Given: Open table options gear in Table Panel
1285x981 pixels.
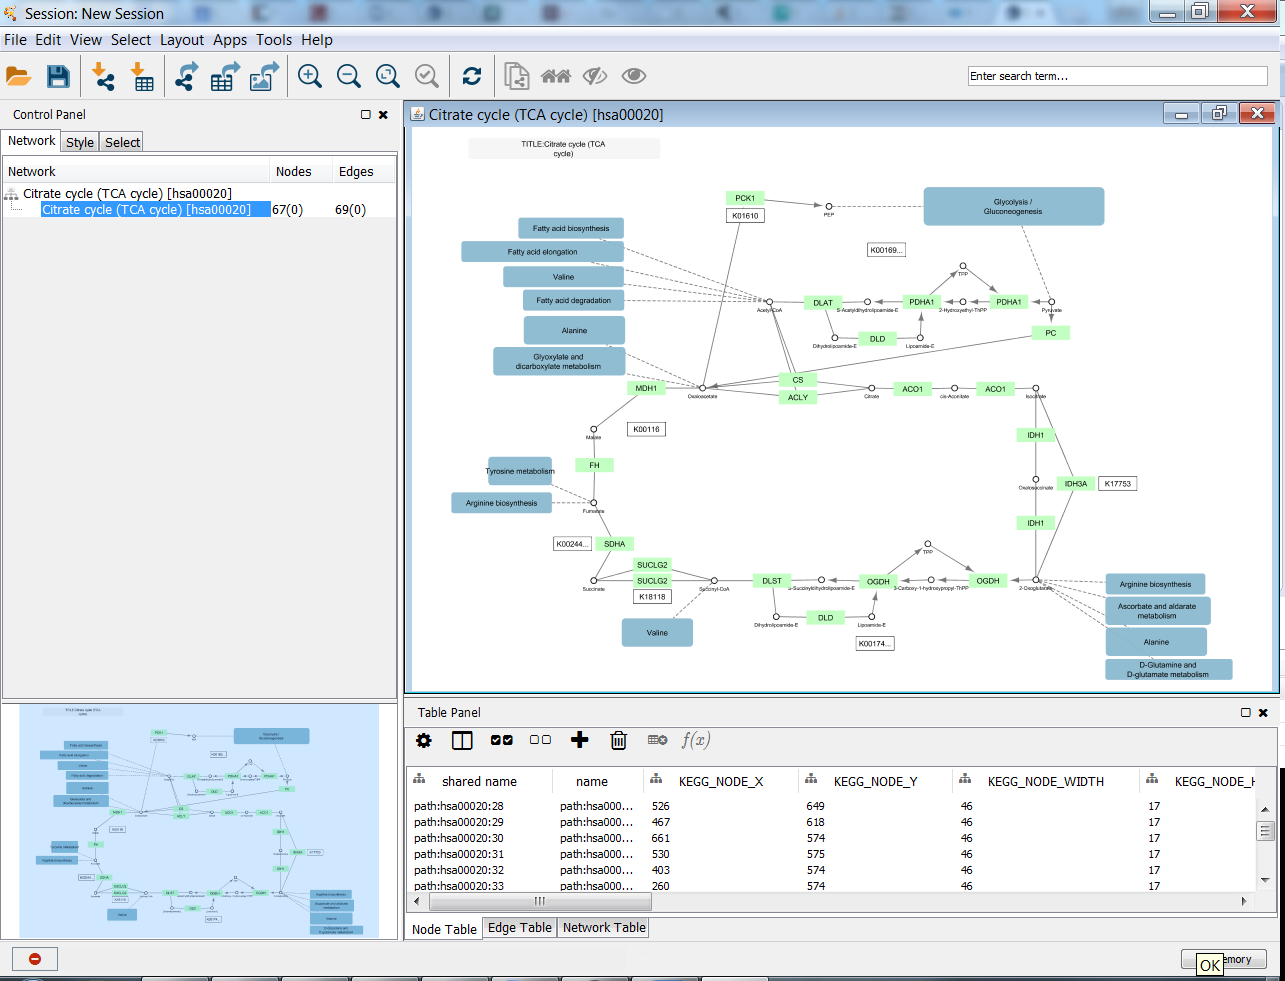Looking at the screenshot, I should click(x=424, y=740).
